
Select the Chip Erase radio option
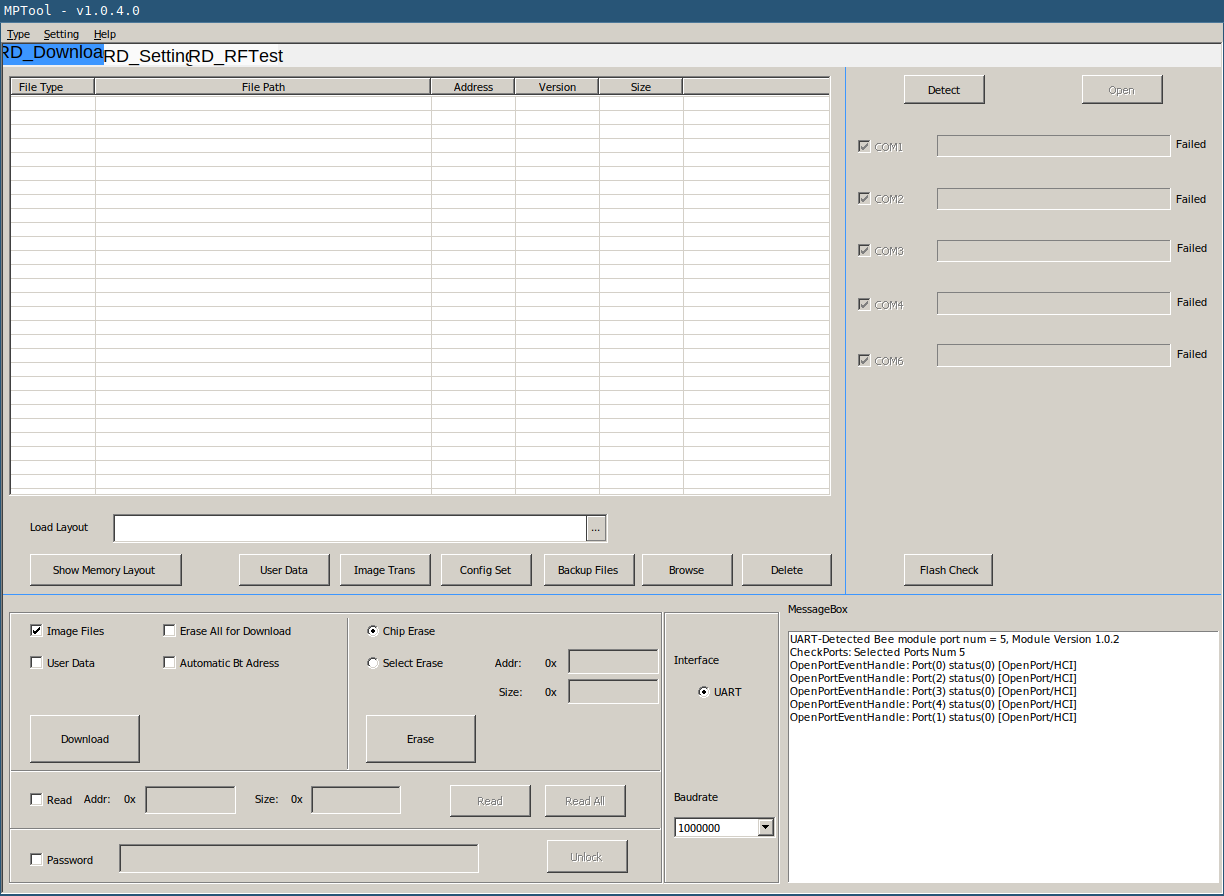click(x=373, y=631)
